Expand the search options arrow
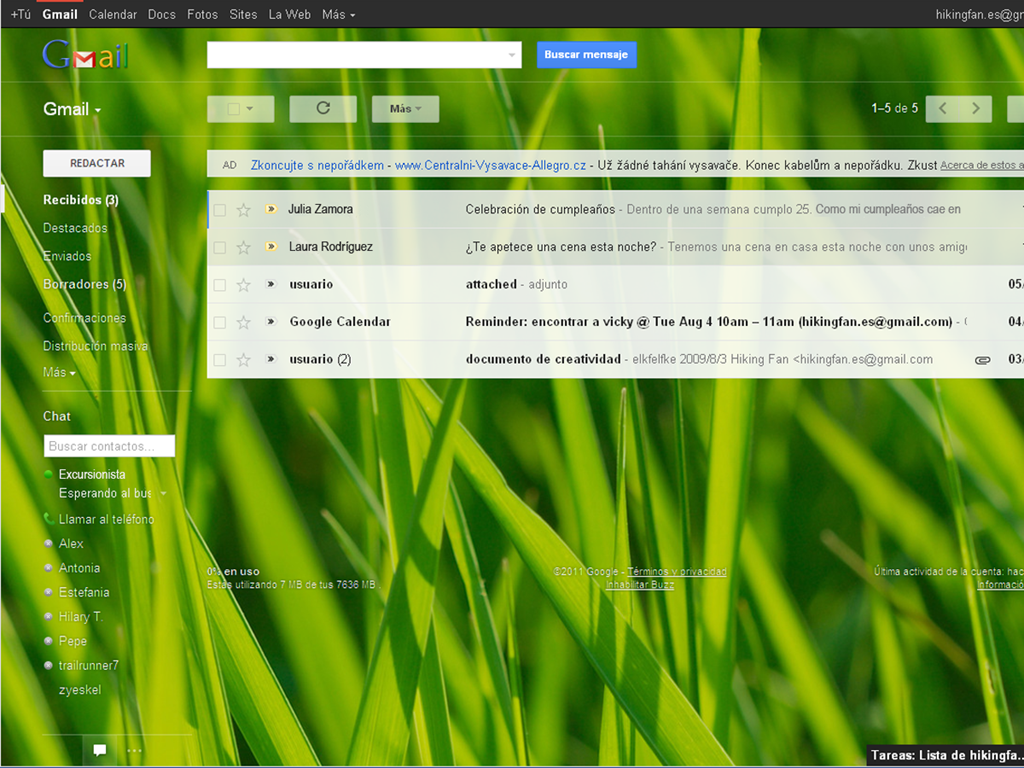Screen dimensions: 1024x768 pyautogui.click(x=512, y=56)
